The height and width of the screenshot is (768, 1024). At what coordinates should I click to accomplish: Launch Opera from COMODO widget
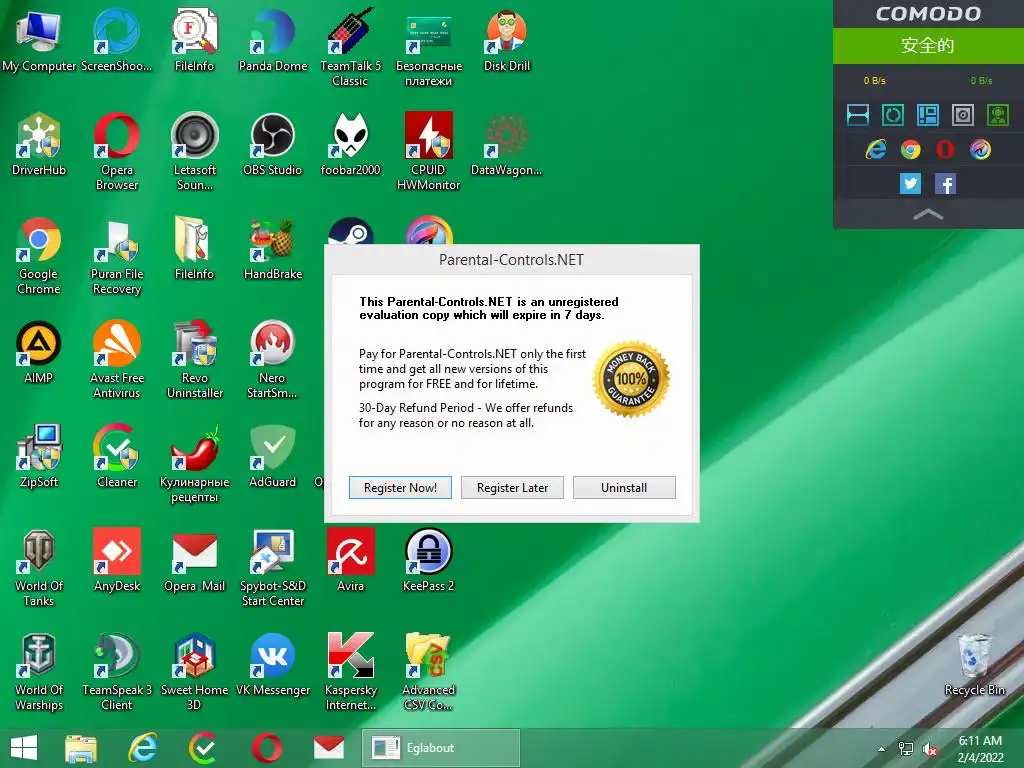click(945, 150)
